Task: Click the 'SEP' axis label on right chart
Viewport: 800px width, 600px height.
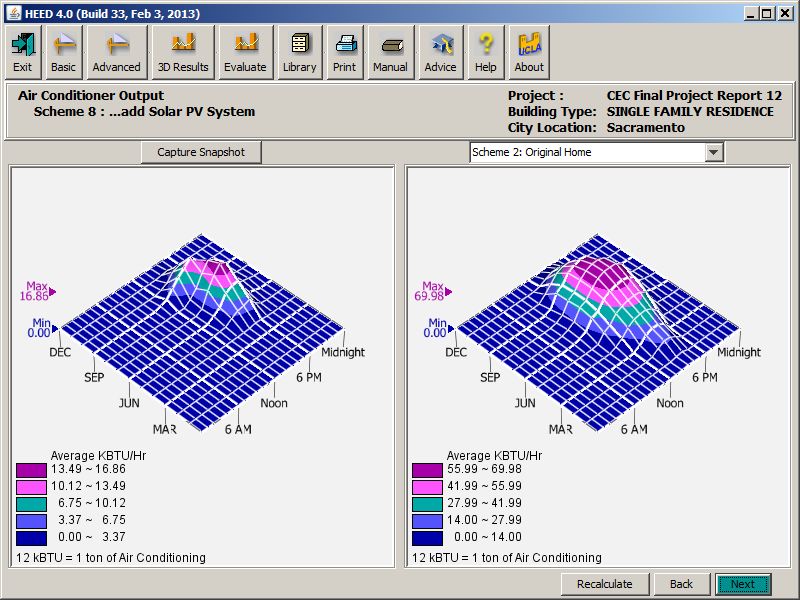Action: click(x=490, y=378)
